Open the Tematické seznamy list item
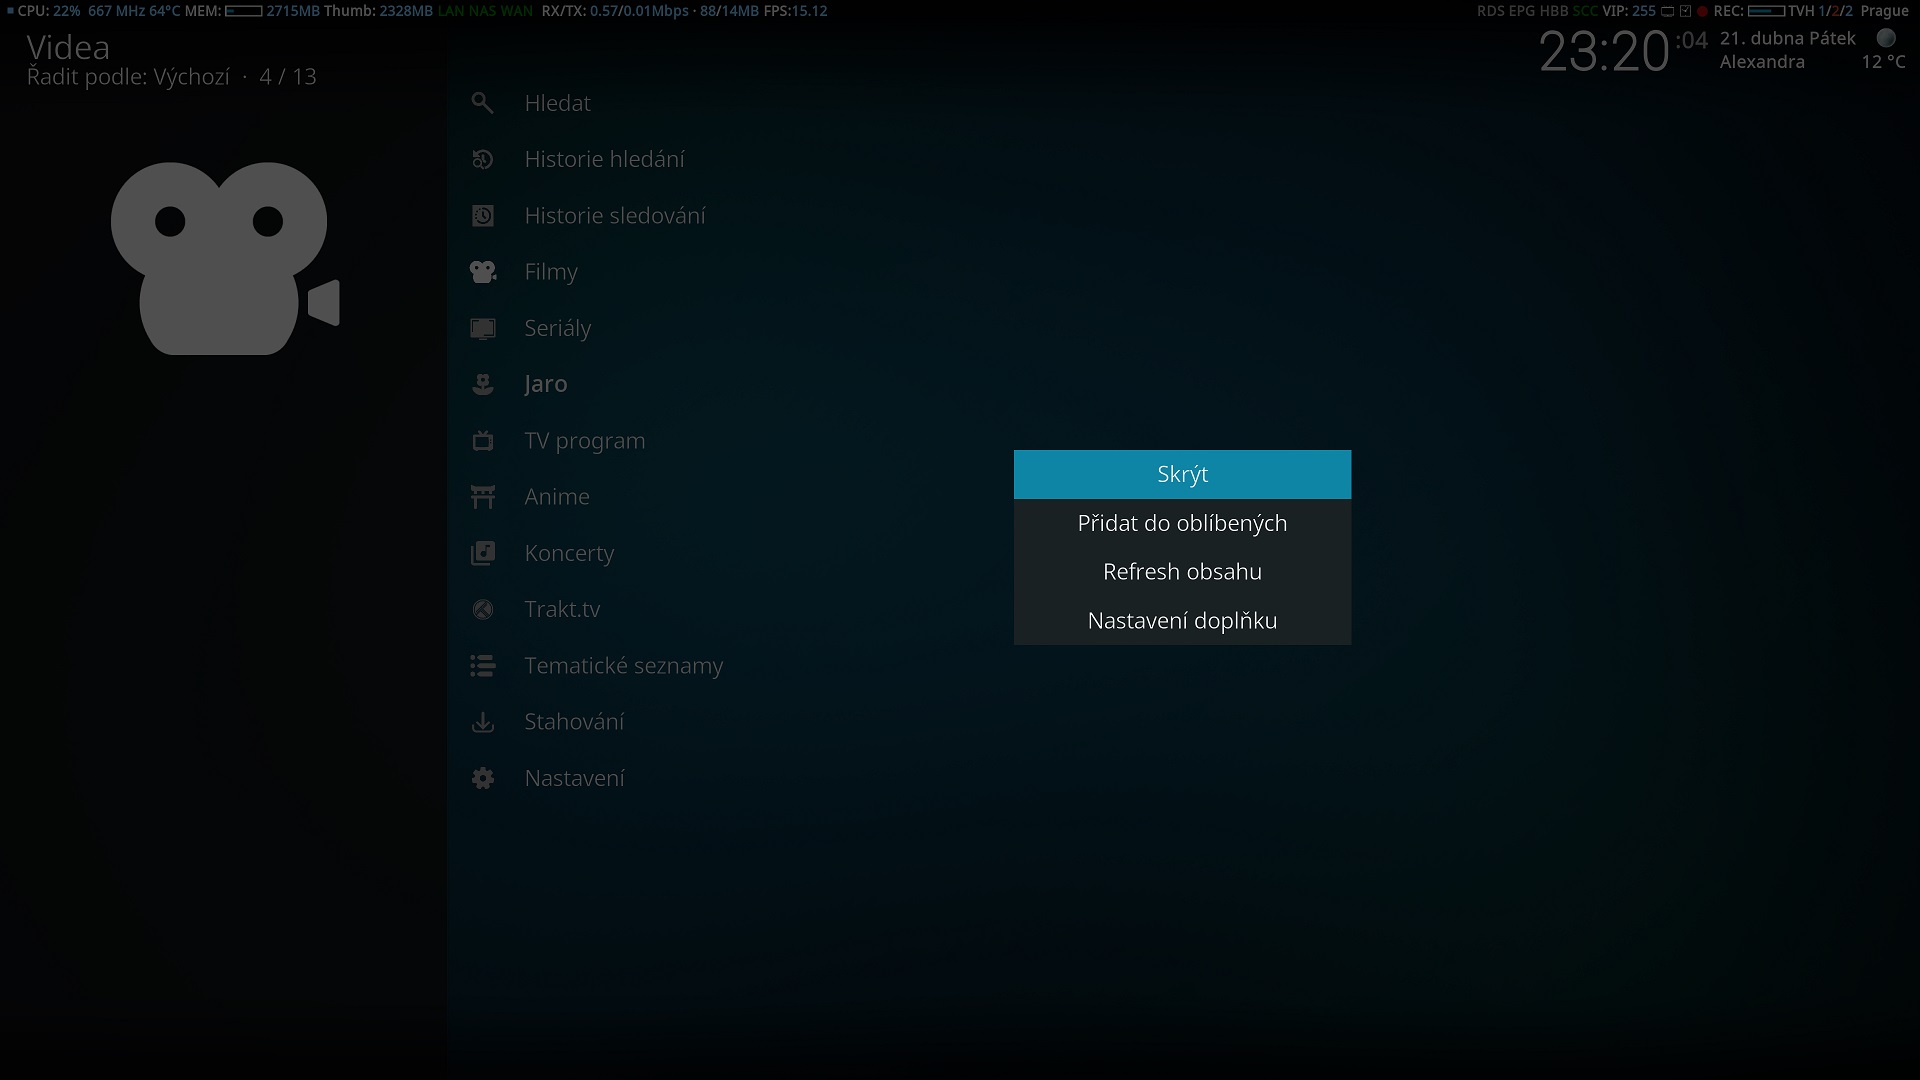 (623, 666)
